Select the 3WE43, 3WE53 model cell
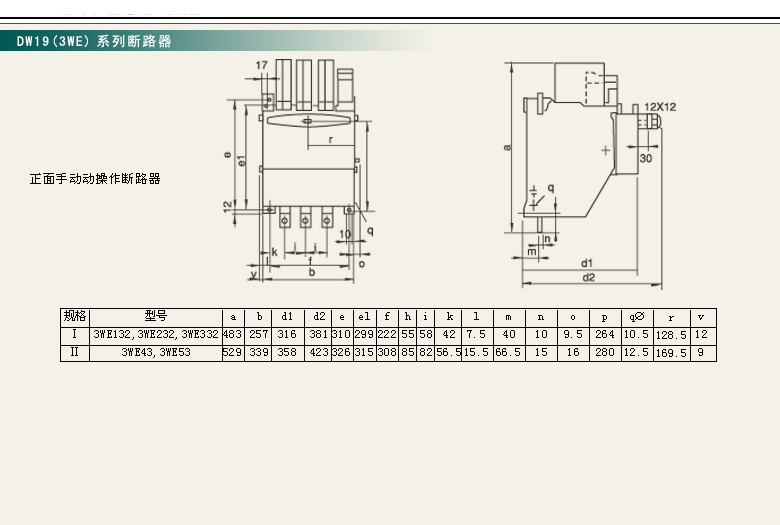This screenshot has height=525, width=780. (x=155, y=352)
